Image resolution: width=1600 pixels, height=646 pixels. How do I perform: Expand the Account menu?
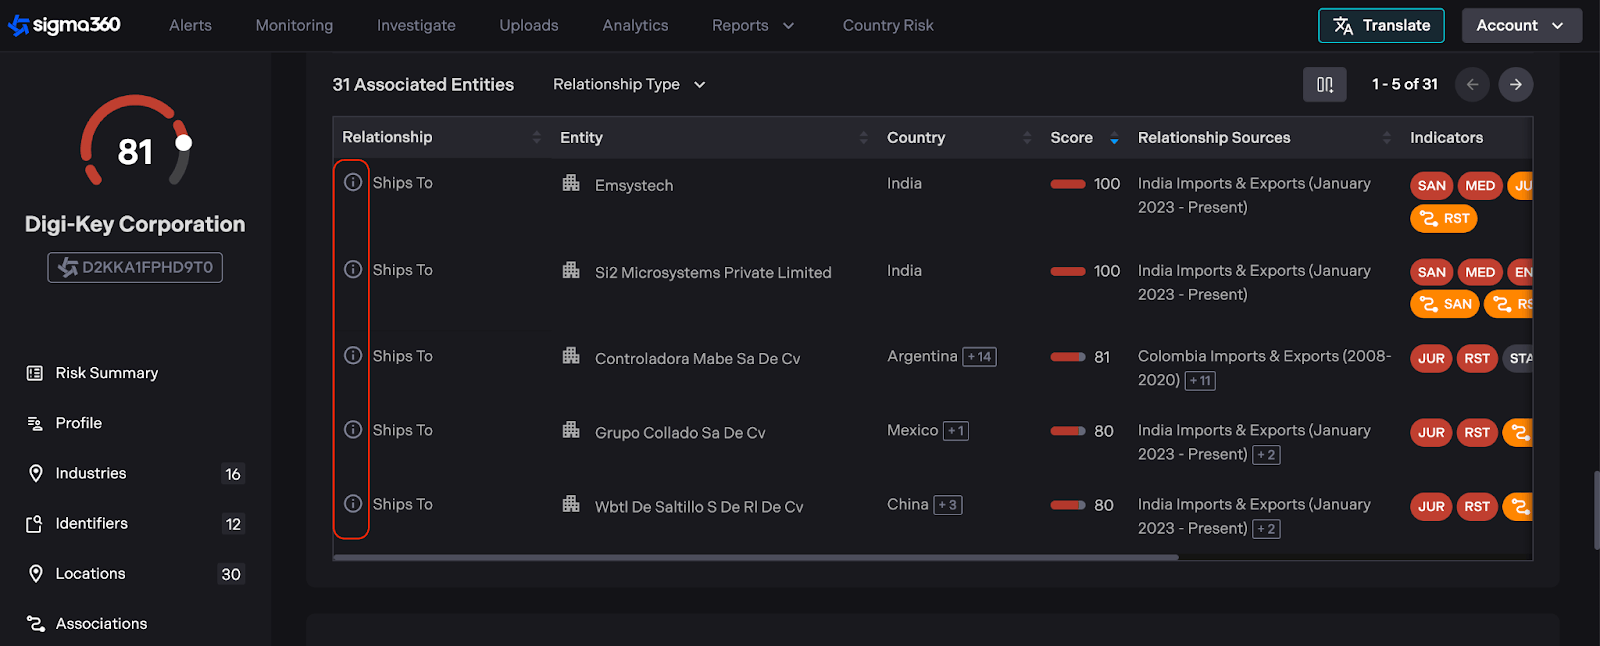[1521, 26]
